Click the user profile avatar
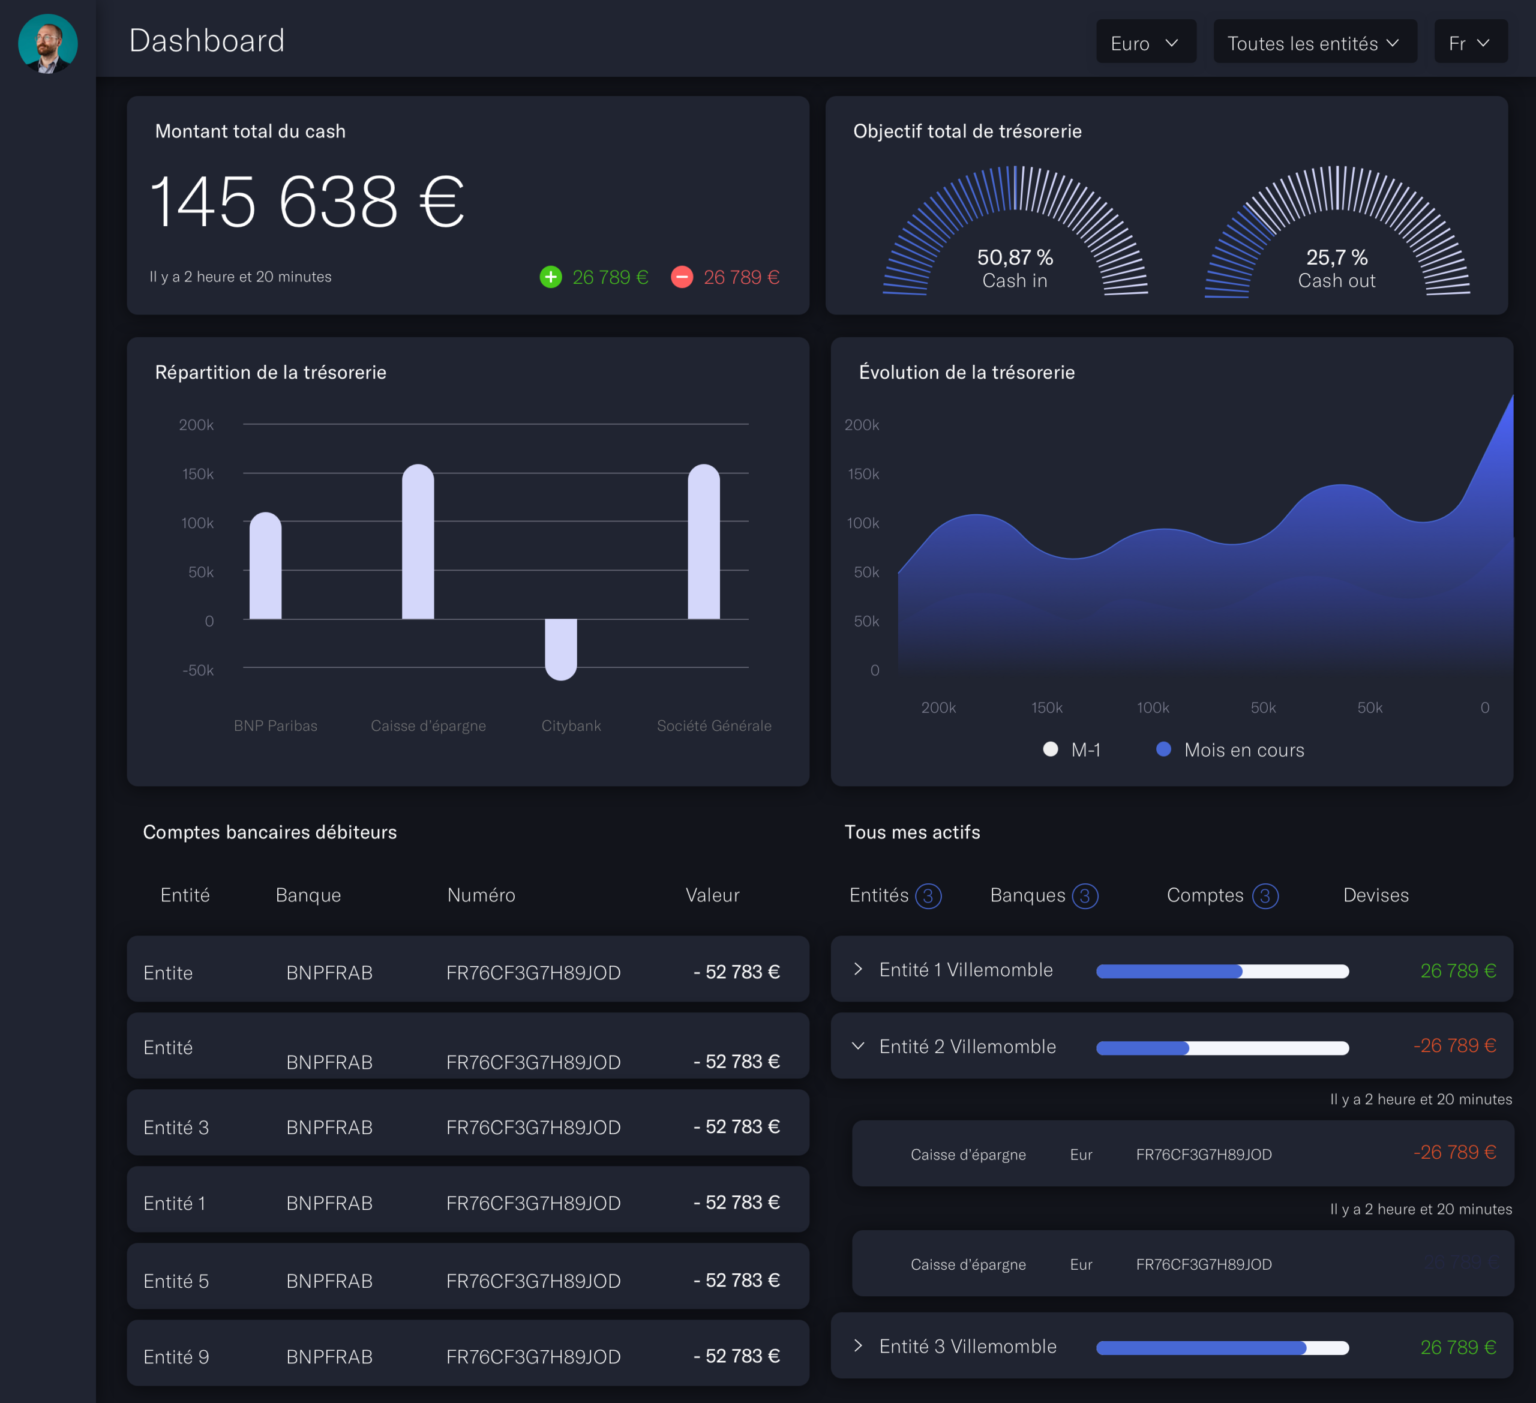Viewport: 1536px width, 1403px height. click(x=47, y=44)
